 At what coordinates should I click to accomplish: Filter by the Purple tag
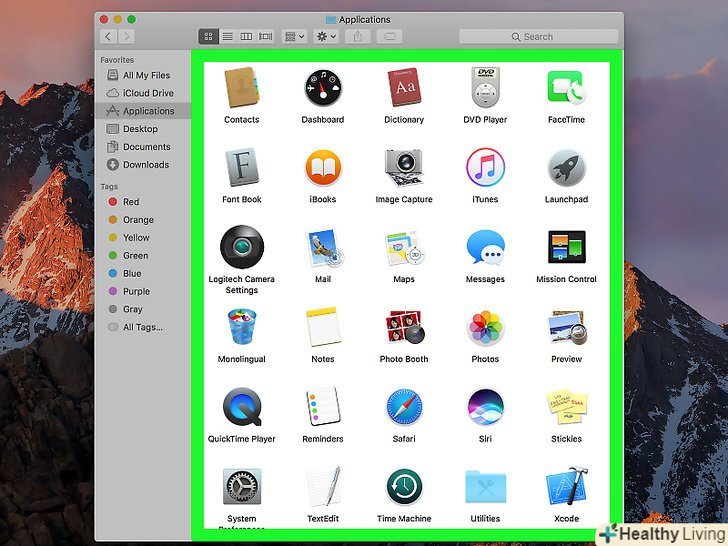(x=143, y=291)
